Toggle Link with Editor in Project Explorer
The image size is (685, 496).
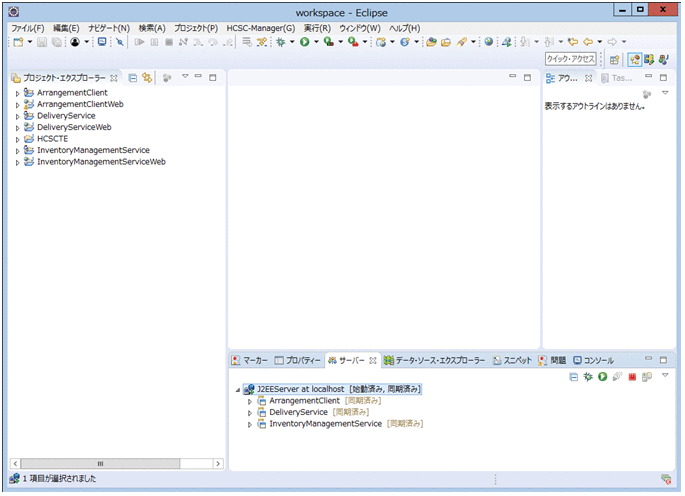[x=147, y=77]
